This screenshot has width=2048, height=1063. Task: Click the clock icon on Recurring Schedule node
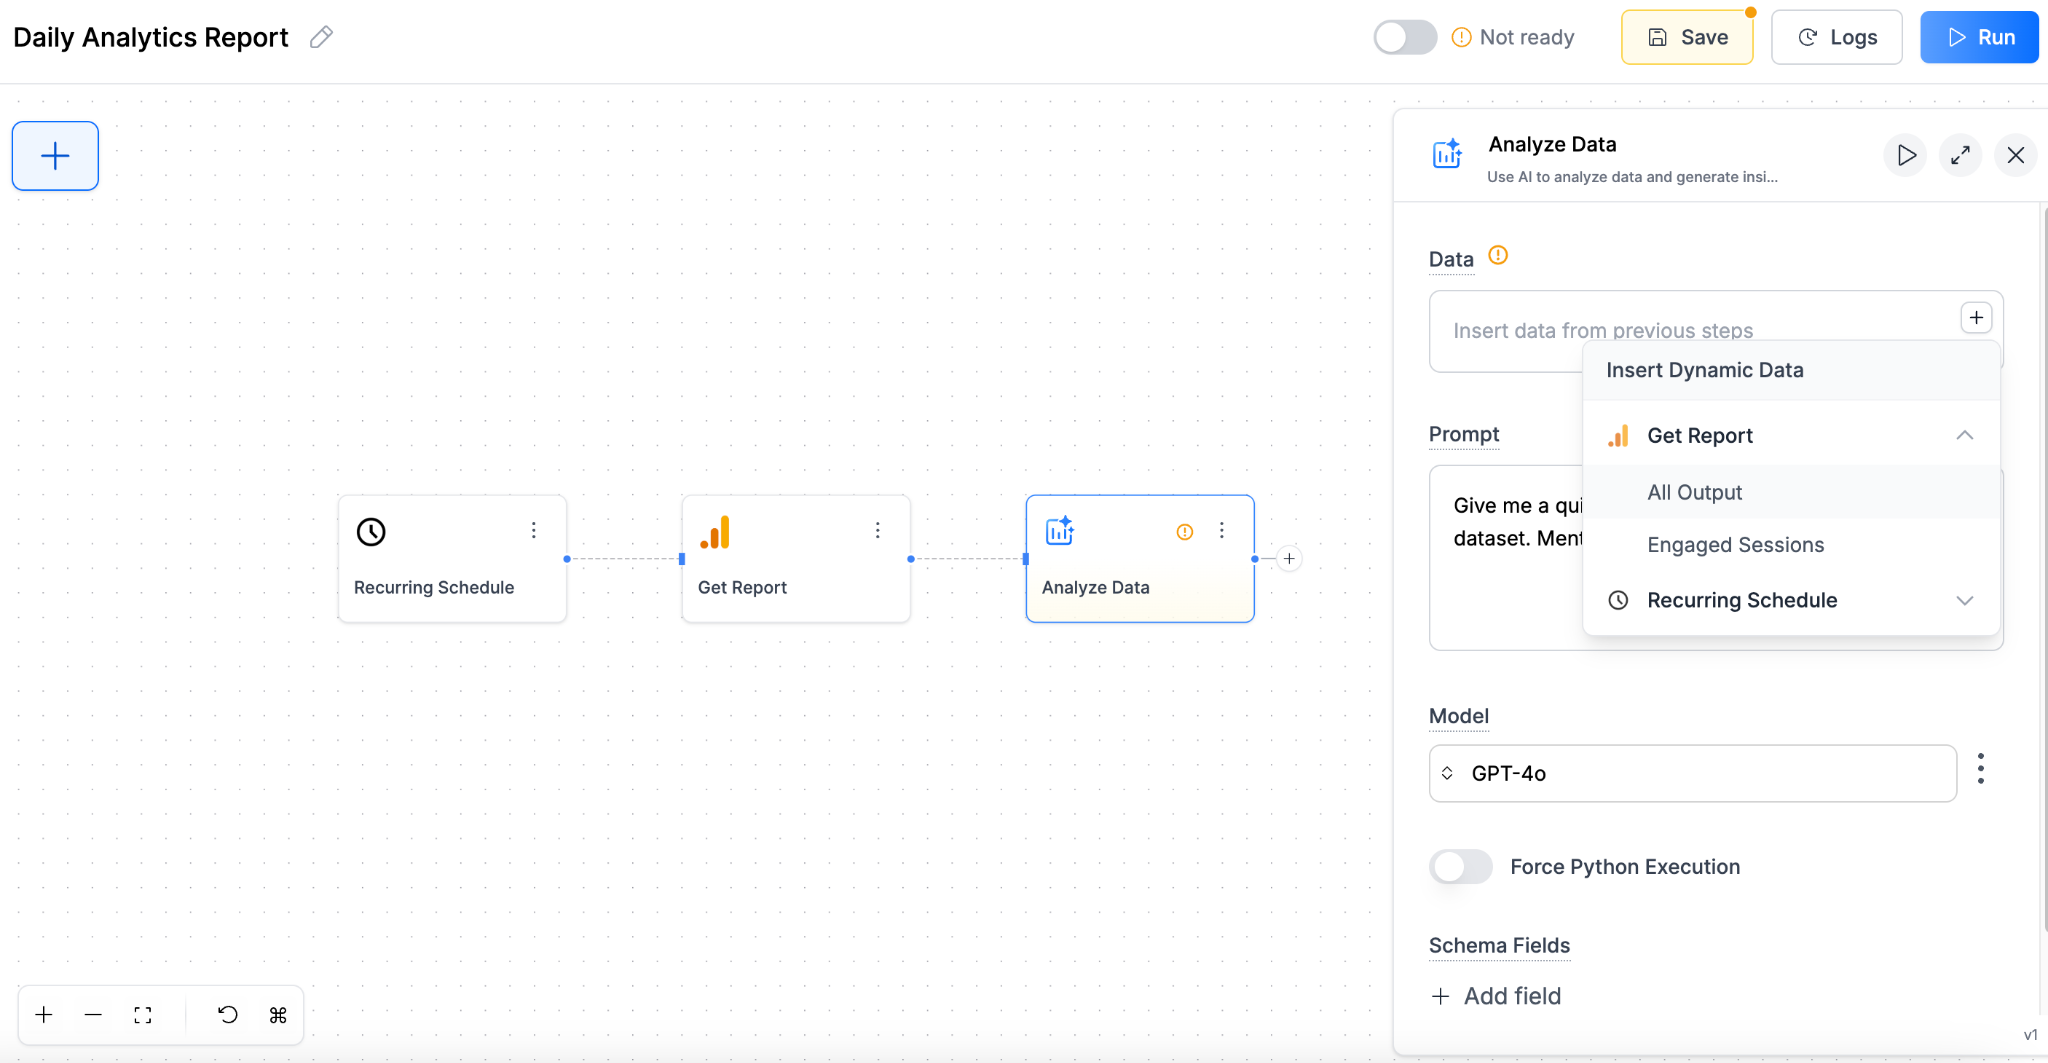point(371,532)
